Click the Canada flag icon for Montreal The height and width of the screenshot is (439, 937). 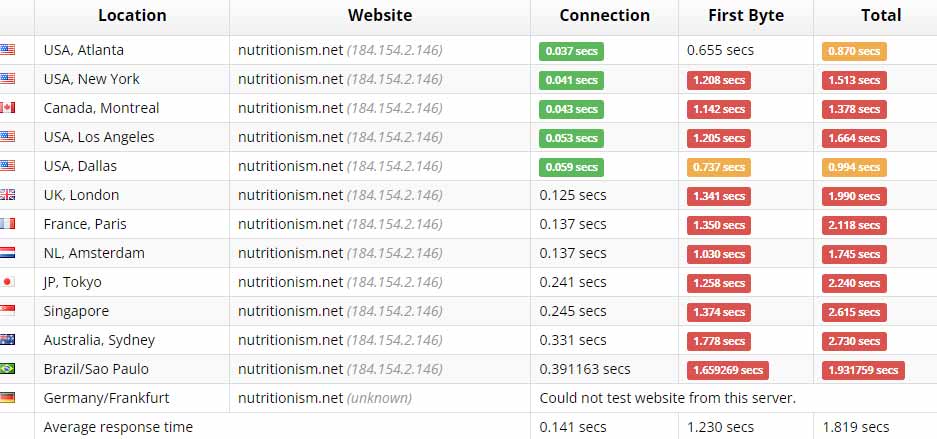8,108
